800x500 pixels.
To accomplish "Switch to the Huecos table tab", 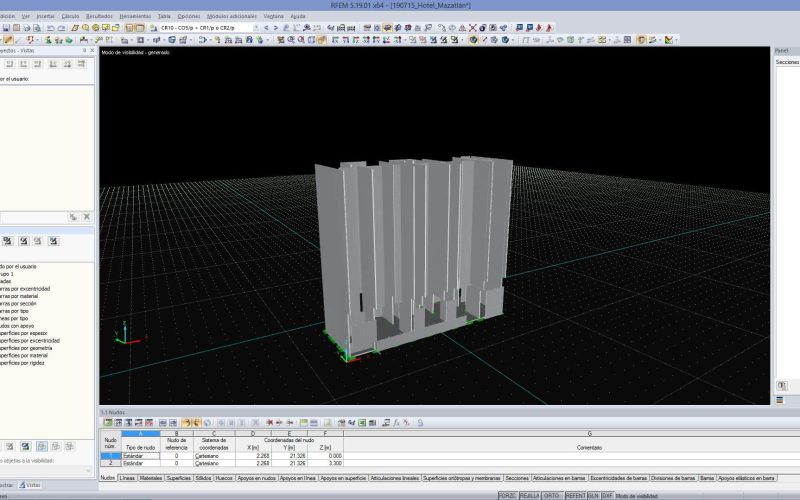I will [x=224, y=478].
